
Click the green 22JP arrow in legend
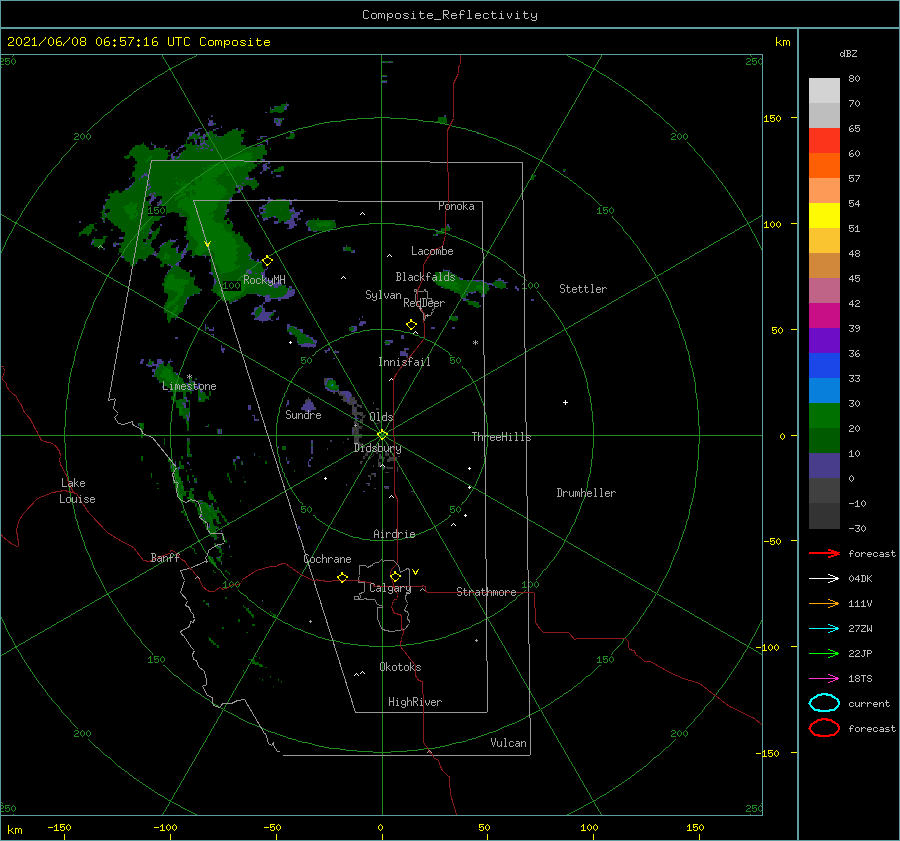tap(824, 653)
